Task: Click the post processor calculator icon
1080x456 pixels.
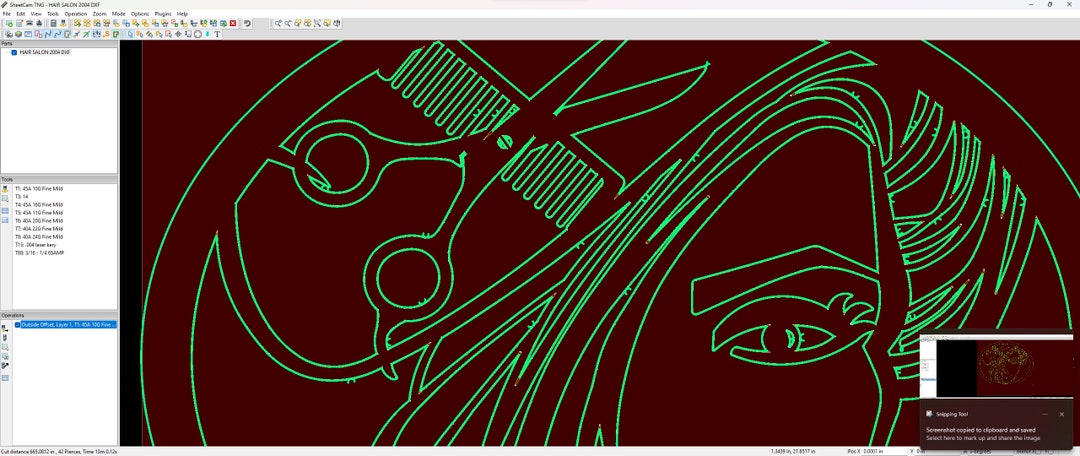Action: click(53, 23)
